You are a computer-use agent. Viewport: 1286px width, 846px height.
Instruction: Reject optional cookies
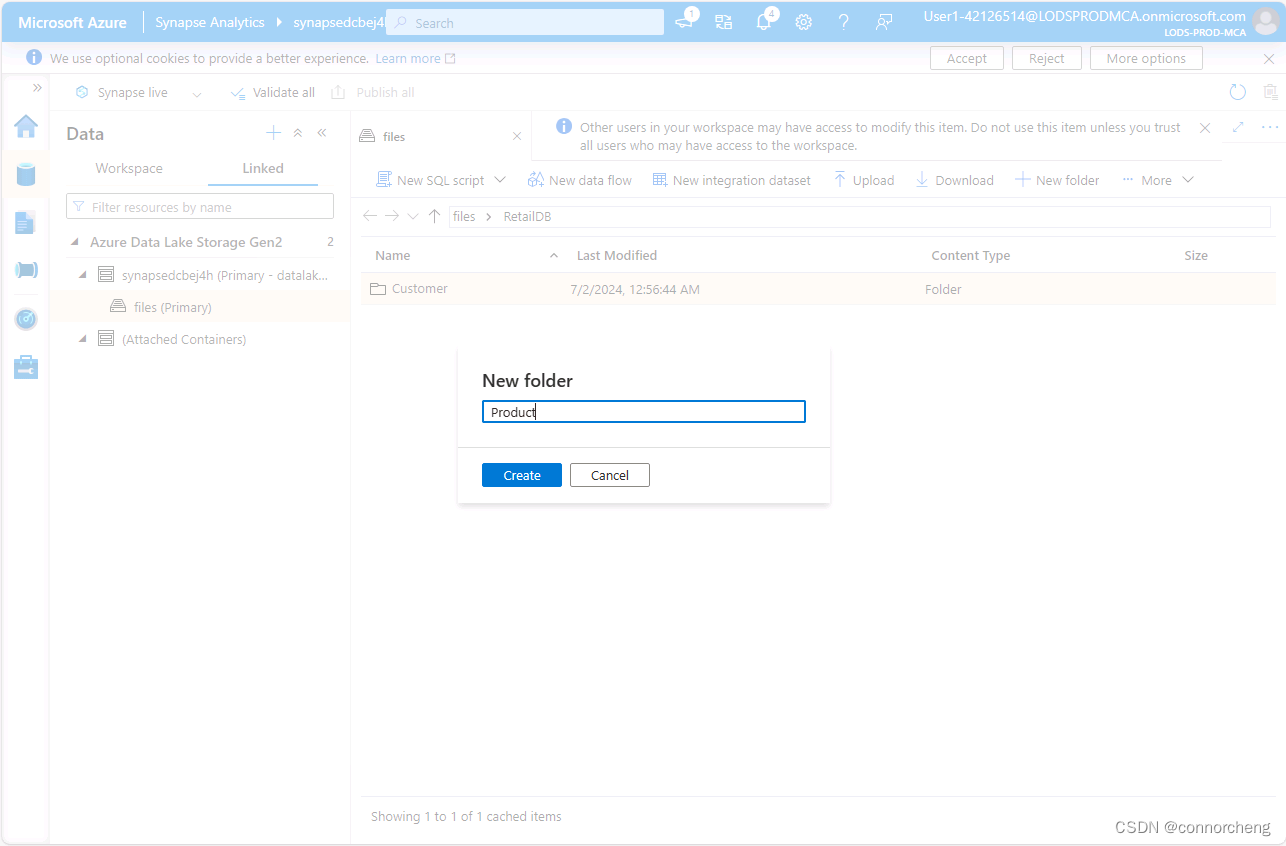click(x=1047, y=58)
